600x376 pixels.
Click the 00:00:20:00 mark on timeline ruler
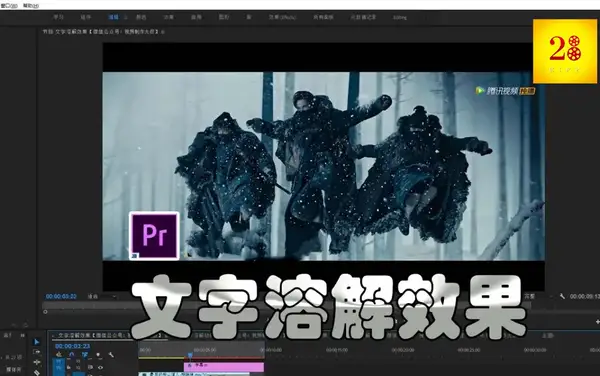click(x=403, y=350)
